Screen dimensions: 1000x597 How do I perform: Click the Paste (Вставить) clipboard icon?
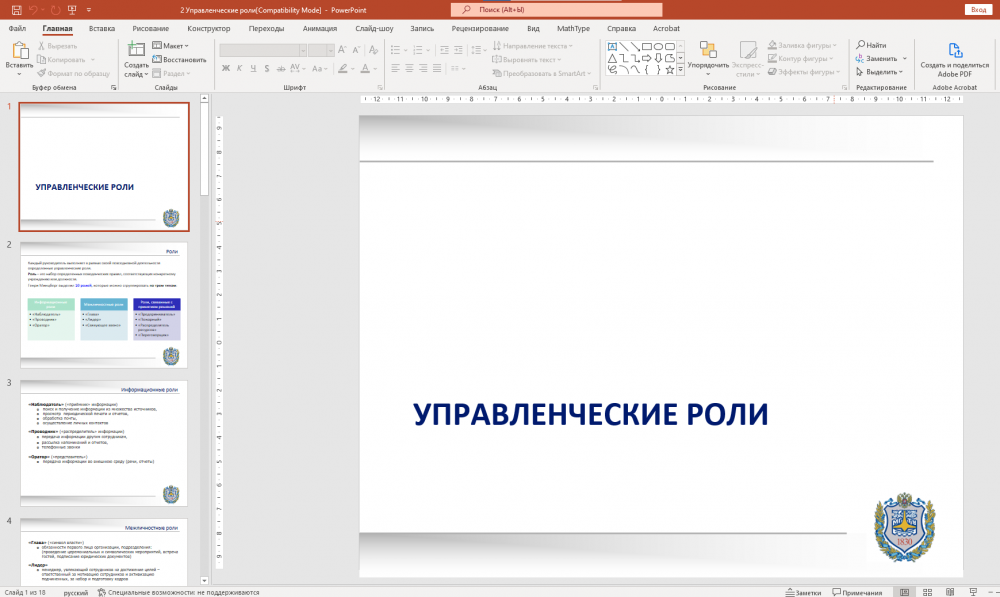pos(19,52)
